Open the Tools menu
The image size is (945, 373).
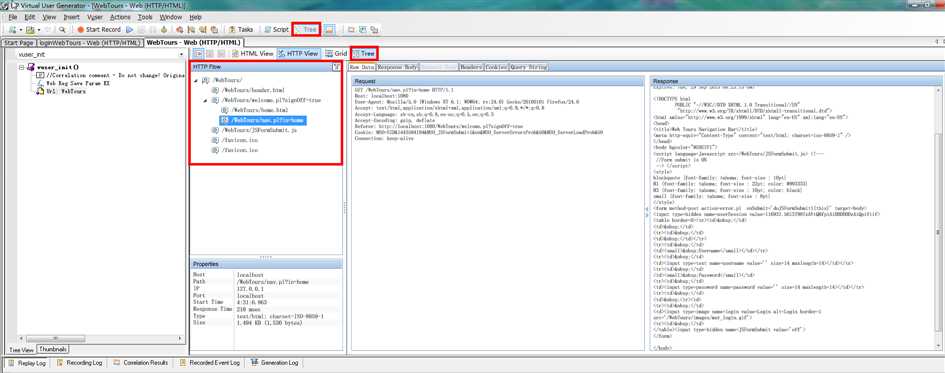(x=145, y=17)
